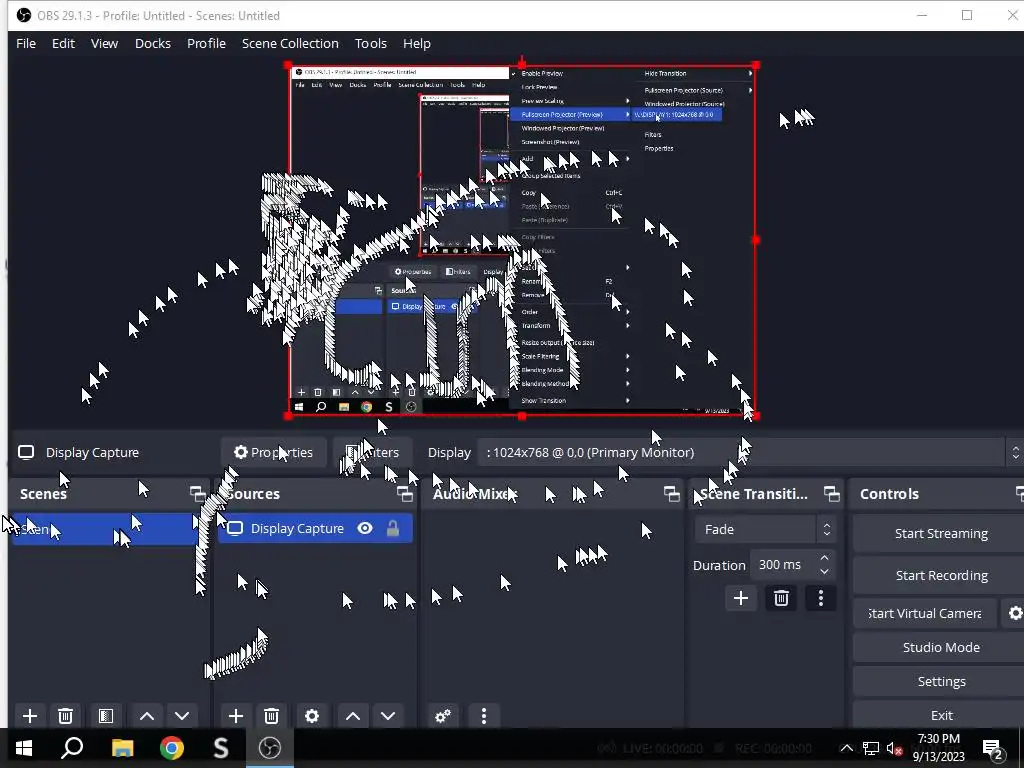Screen dimensions: 1024x768
Task: Open Windows notification center
Action: [993, 748]
